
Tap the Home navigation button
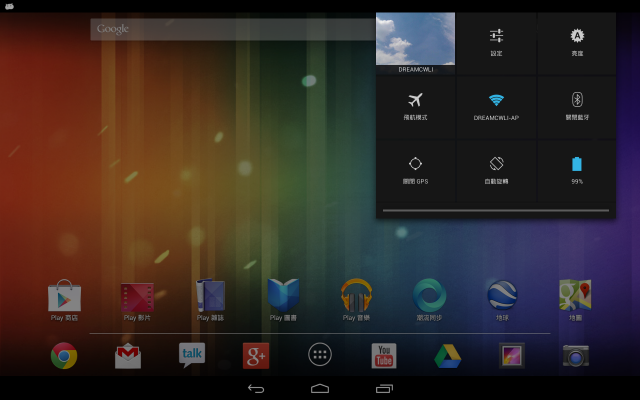click(320, 388)
